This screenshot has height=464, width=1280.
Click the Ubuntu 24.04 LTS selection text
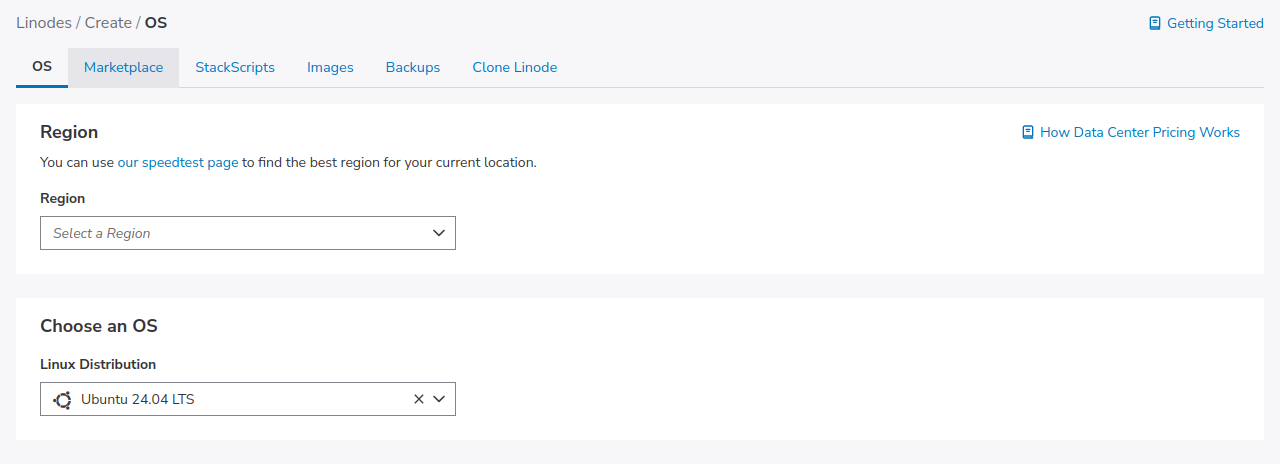138,400
